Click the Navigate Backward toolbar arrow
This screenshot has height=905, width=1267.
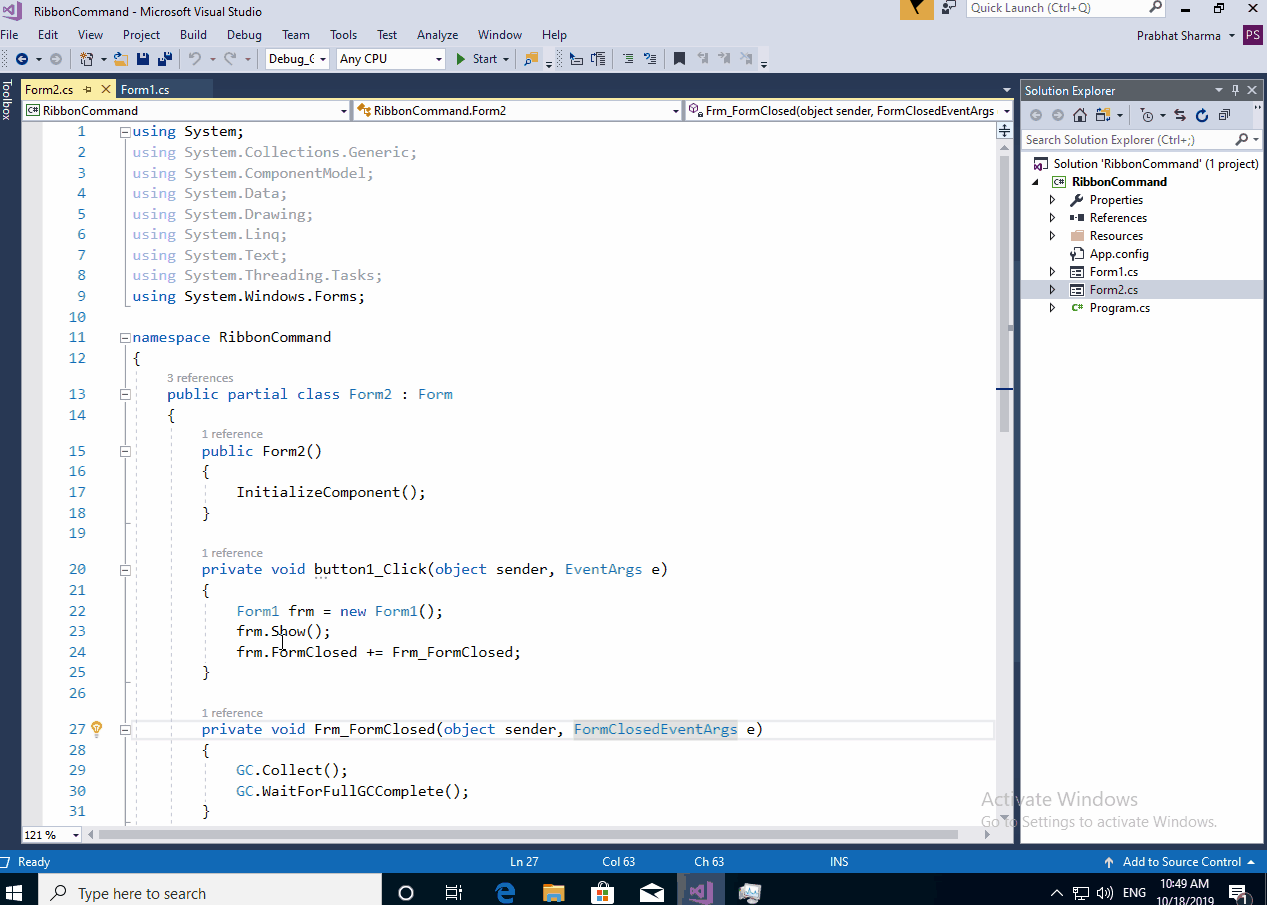pos(21,59)
